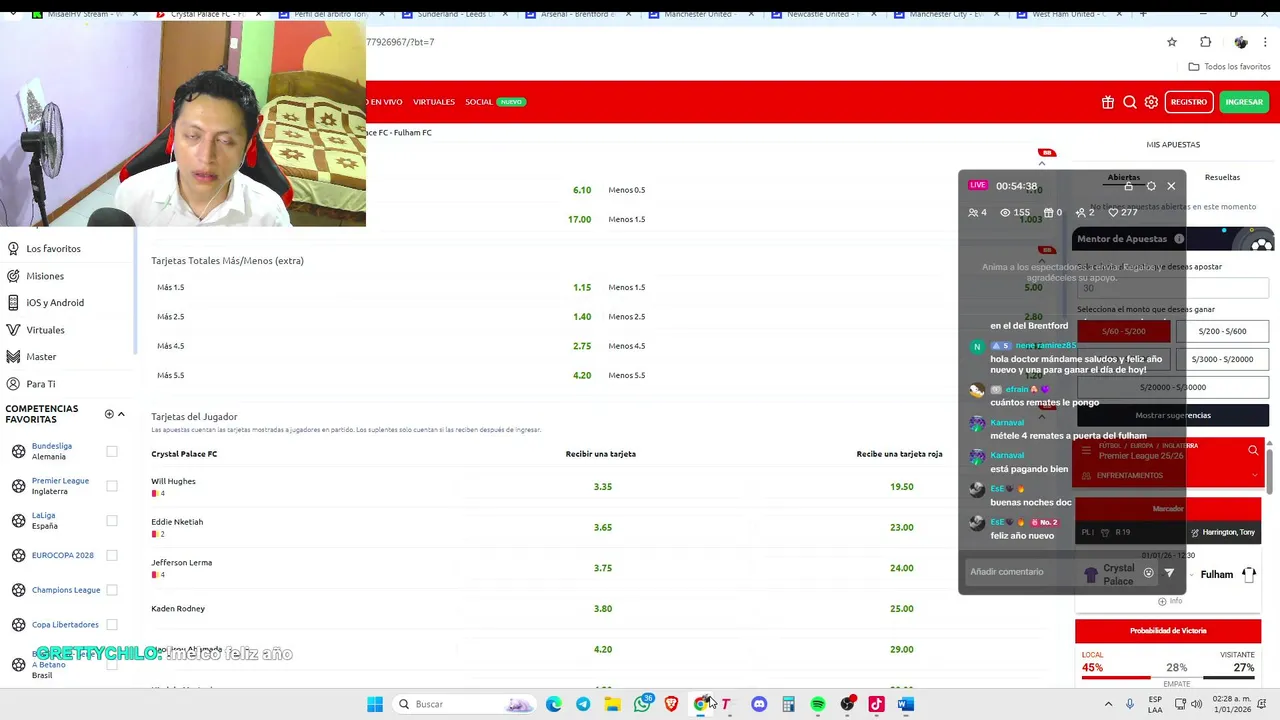1280x720 pixels.
Task: Click the Windows taskbar Buscar search box
Action: [x=462, y=704]
